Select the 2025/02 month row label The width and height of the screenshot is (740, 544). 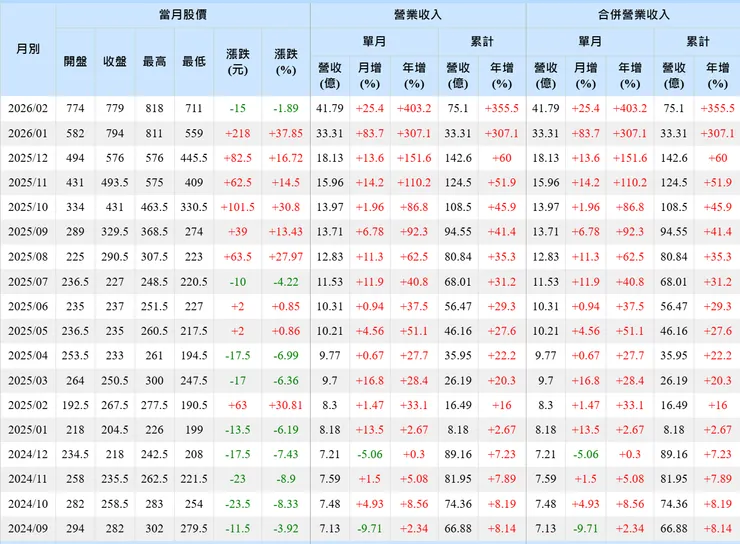pyautogui.click(x=28, y=405)
